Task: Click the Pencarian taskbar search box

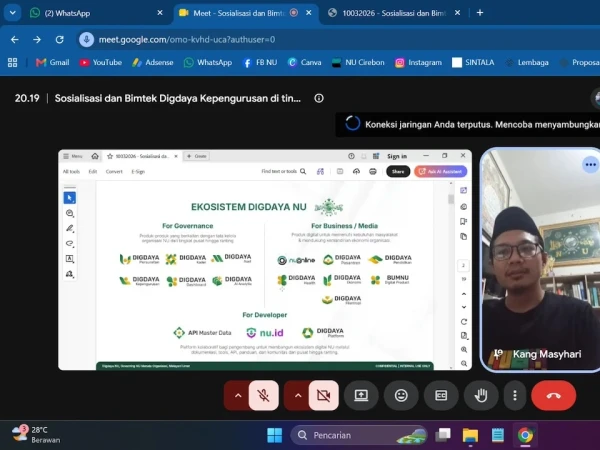Action: point(358,435)
